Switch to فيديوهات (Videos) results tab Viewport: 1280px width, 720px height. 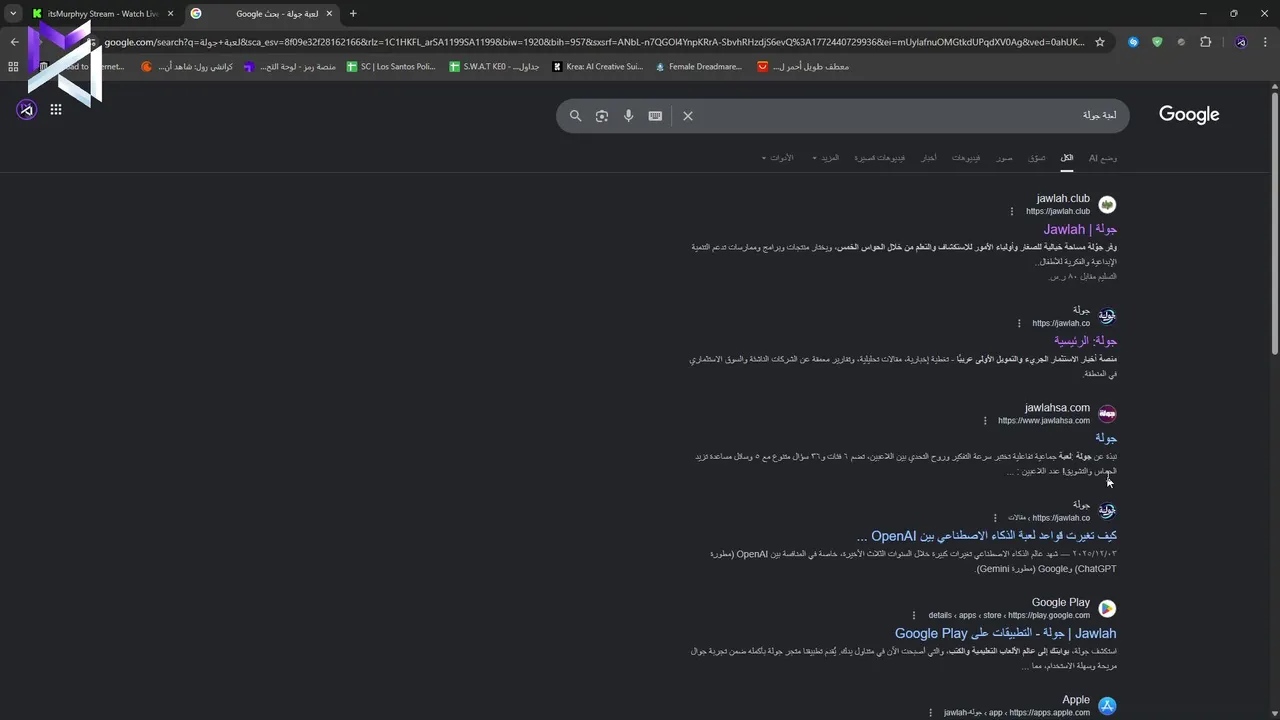(x=966, y=158)
